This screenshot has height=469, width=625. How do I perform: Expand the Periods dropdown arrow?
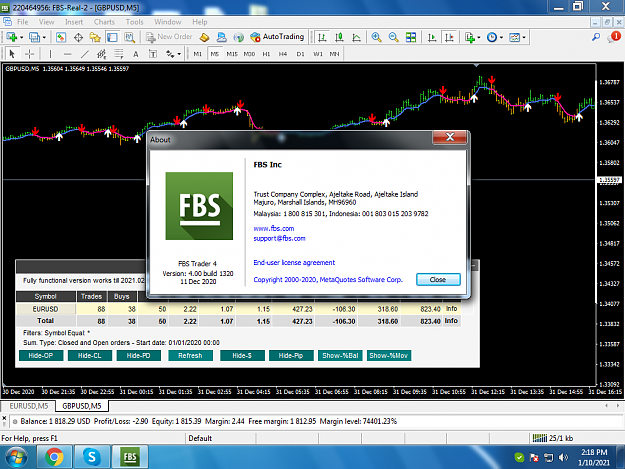coord(501,37)
